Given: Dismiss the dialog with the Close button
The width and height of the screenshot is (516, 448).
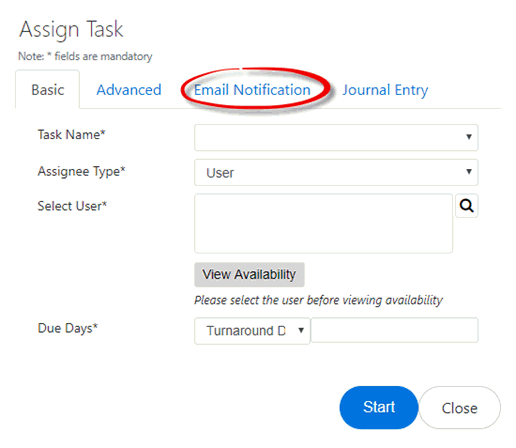Looking at the screenshot, I should pos(459,407).
